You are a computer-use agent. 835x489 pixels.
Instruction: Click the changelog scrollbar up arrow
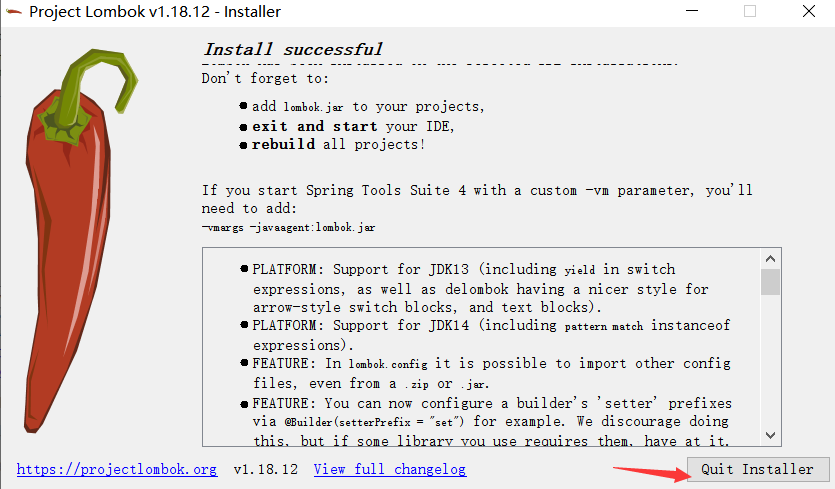[770, 259]
